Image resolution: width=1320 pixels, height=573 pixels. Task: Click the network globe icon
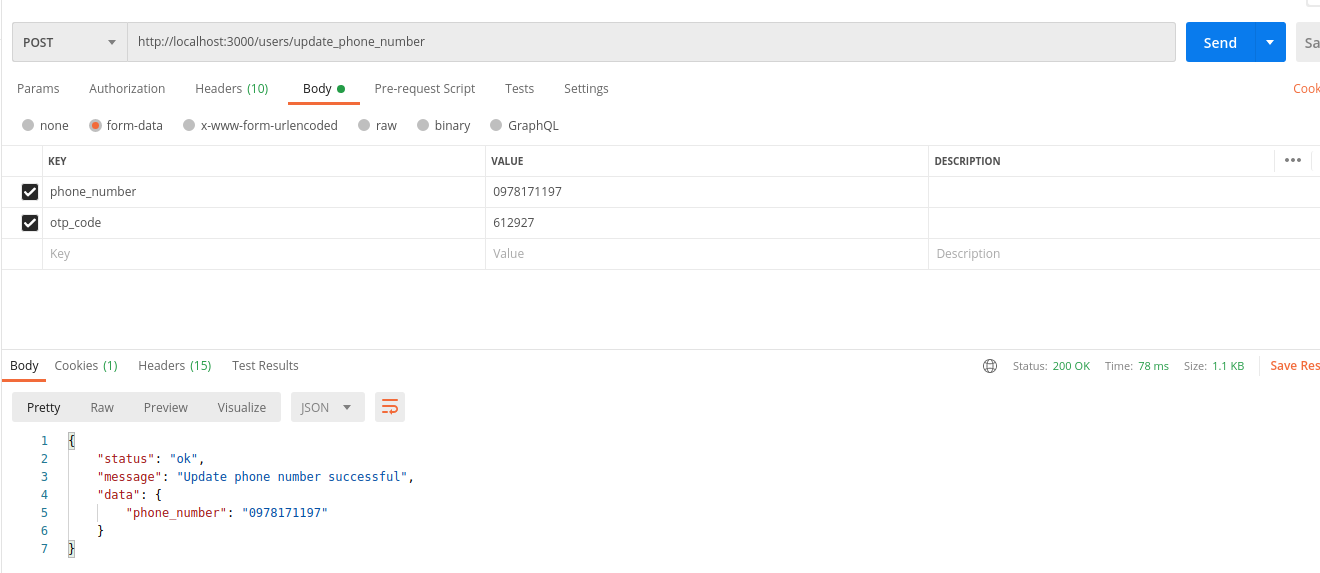point(990,366)
